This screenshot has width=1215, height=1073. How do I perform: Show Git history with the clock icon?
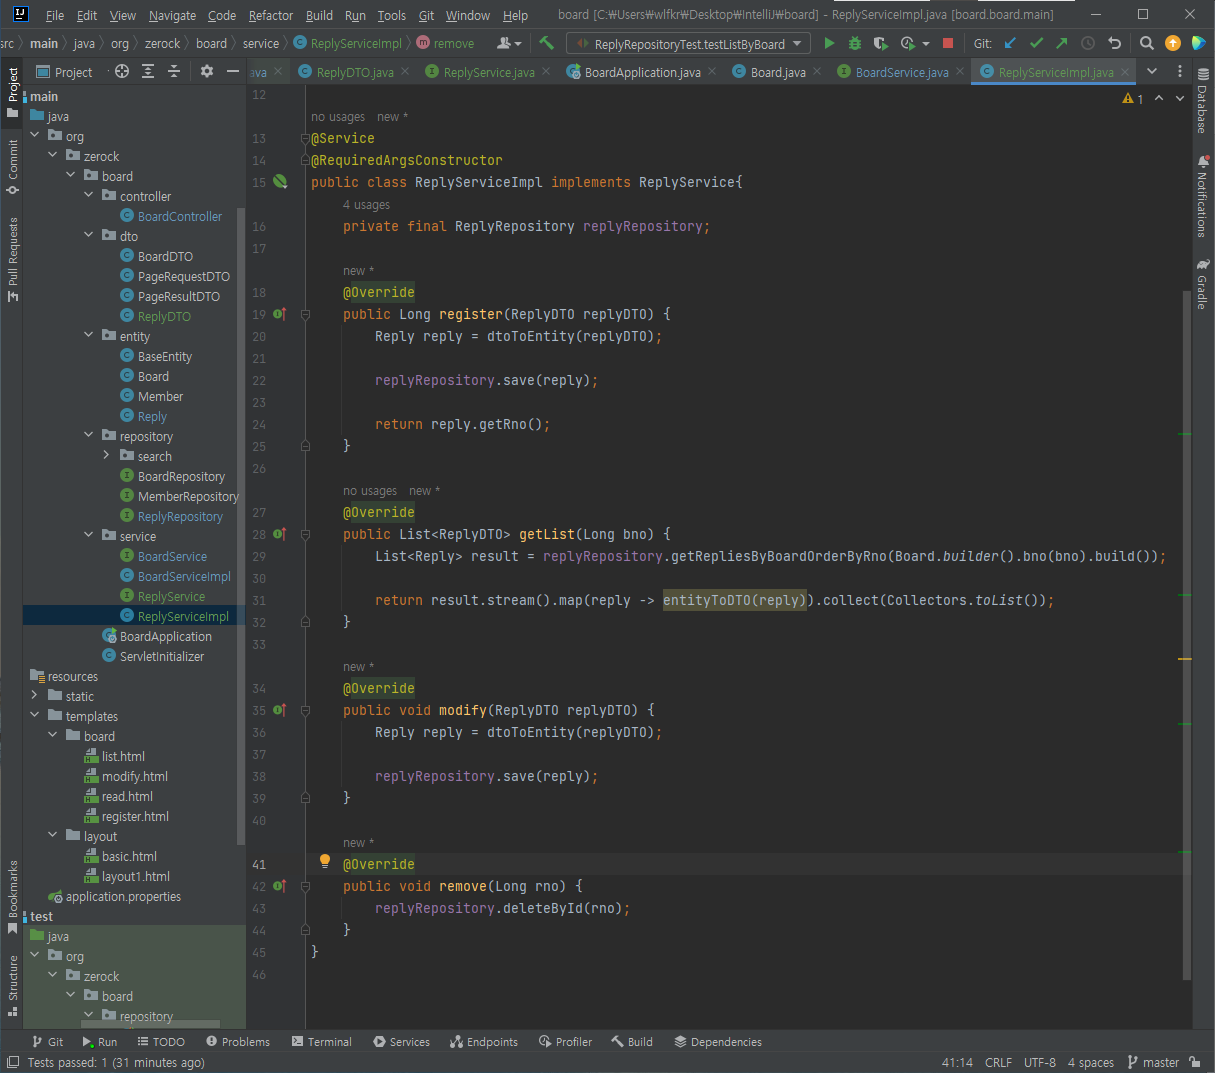point(1088,43)
